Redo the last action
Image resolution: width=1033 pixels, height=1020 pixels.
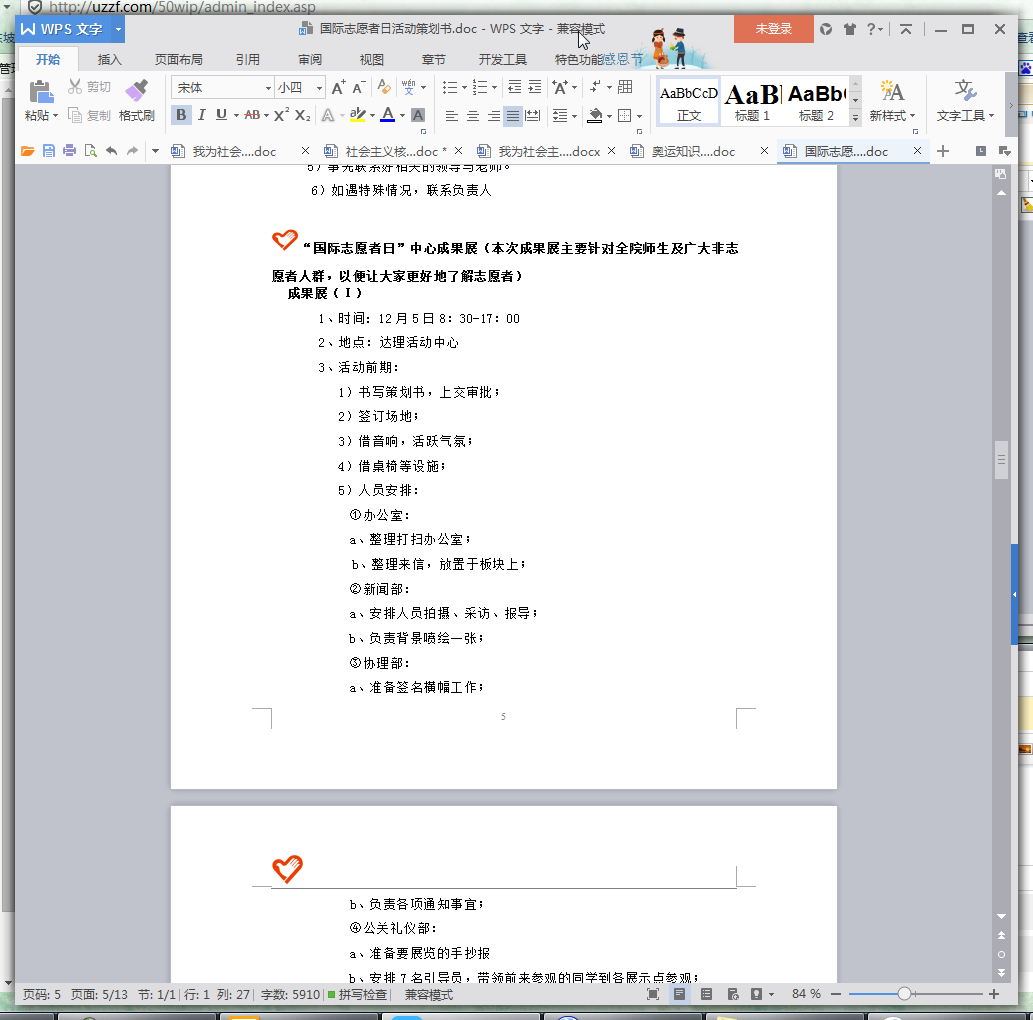(132, 151)
